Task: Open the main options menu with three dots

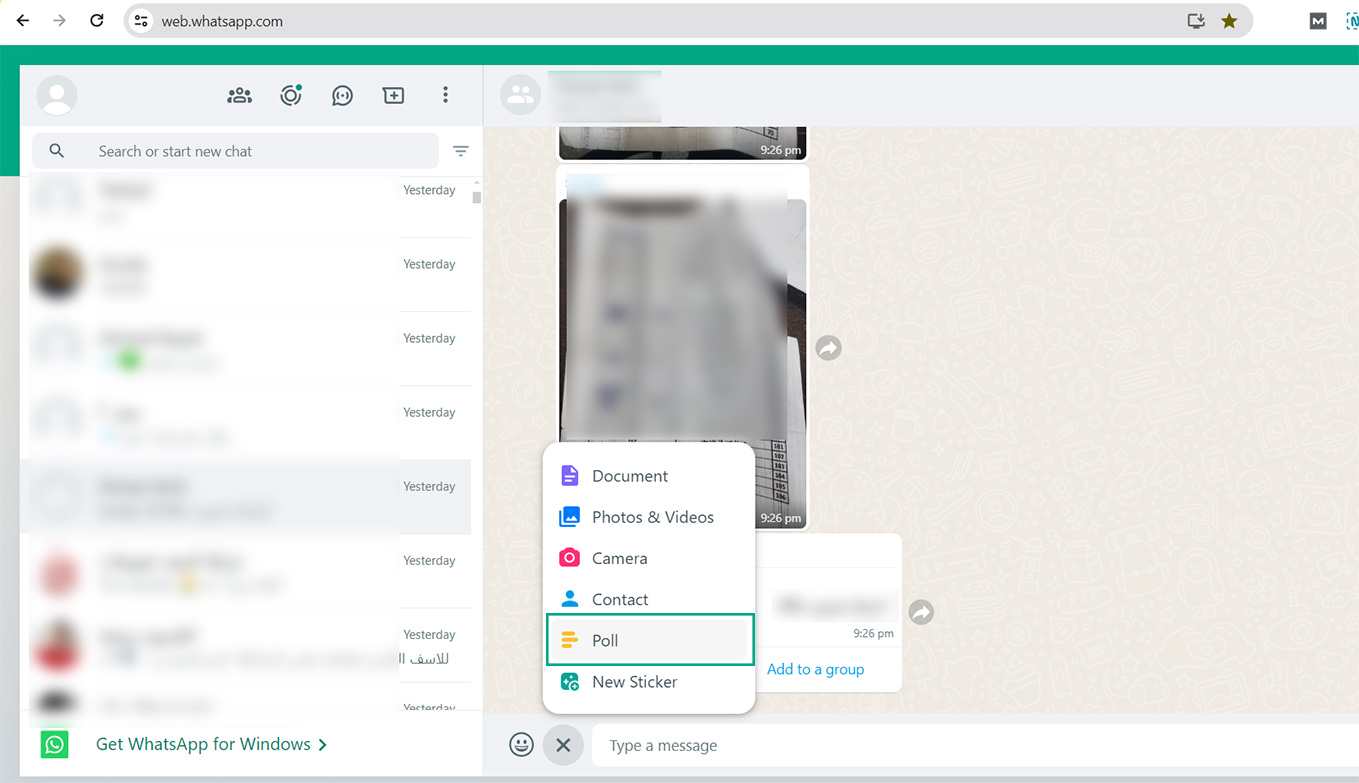Action: 445,94
